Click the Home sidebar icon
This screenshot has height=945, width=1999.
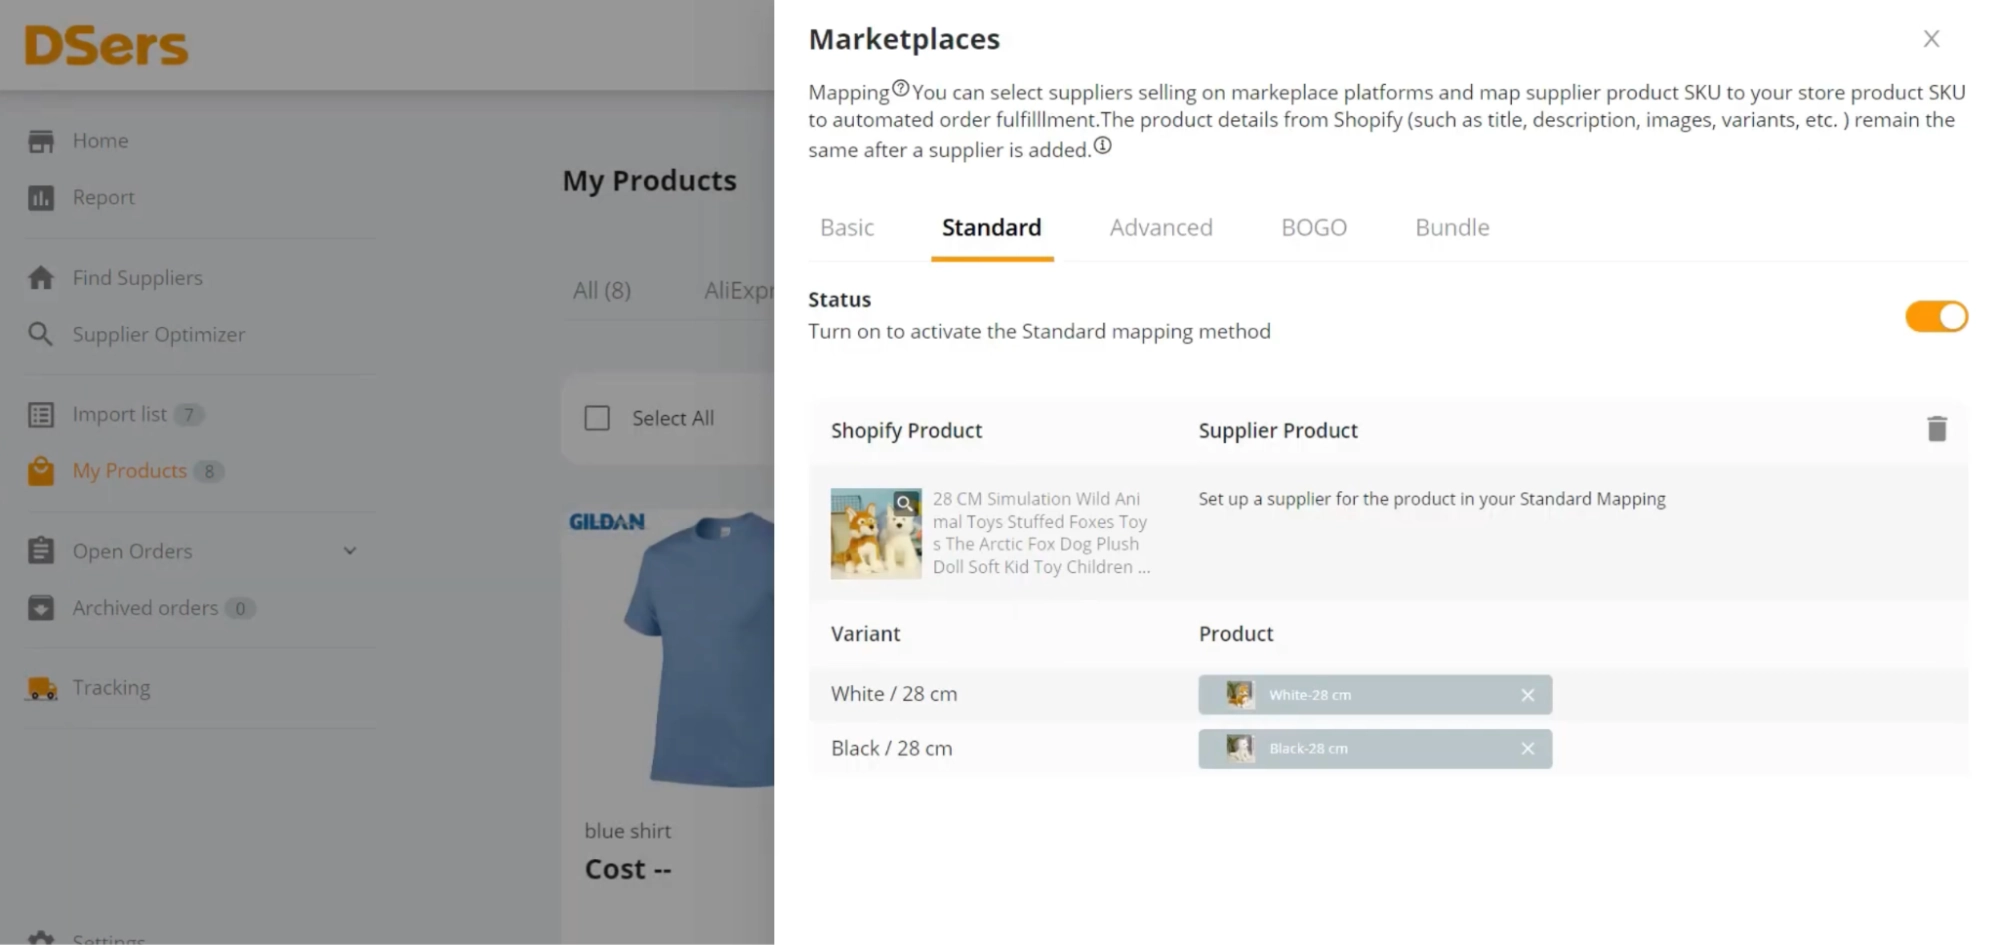[x=41, y=141]
